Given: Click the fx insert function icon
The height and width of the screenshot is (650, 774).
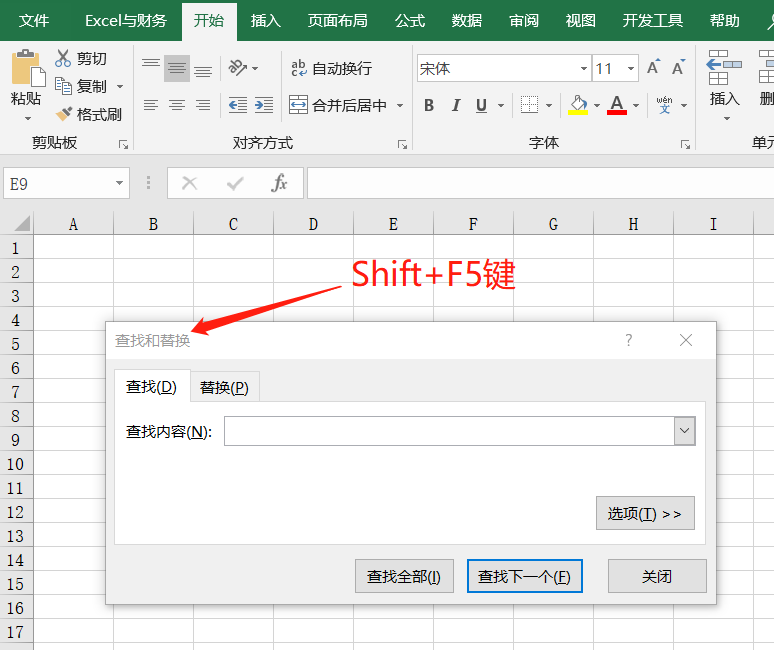Looking at the screenshot, I should (279, 183).
